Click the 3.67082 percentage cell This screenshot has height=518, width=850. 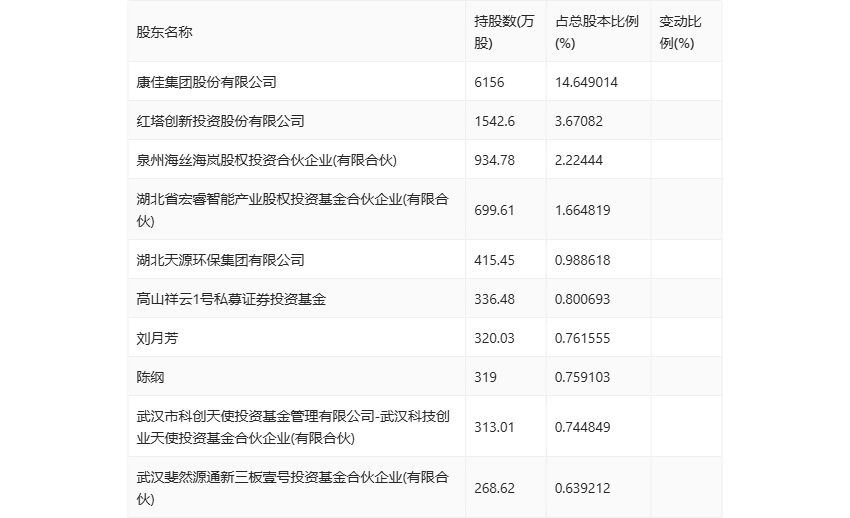[578, 121]
